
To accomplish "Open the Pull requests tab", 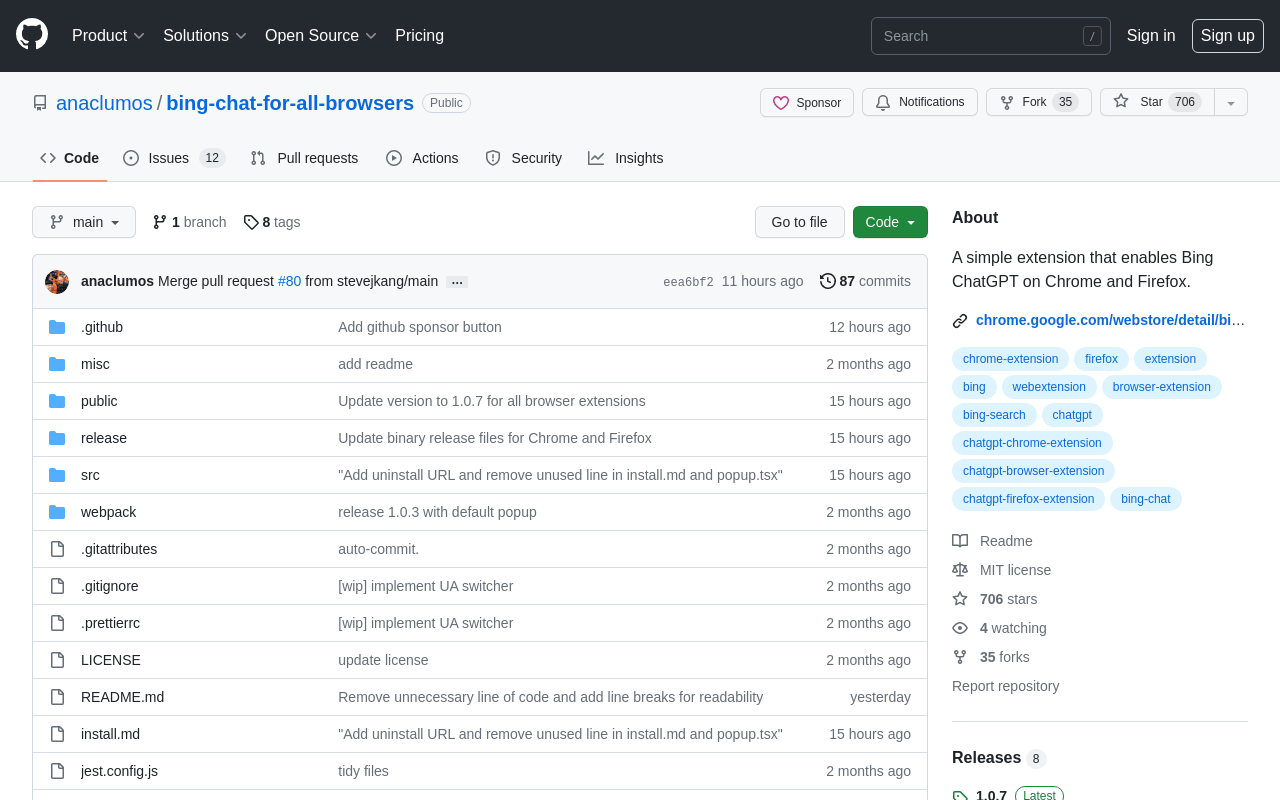I will pyautogui.click(x=304, y=158).
